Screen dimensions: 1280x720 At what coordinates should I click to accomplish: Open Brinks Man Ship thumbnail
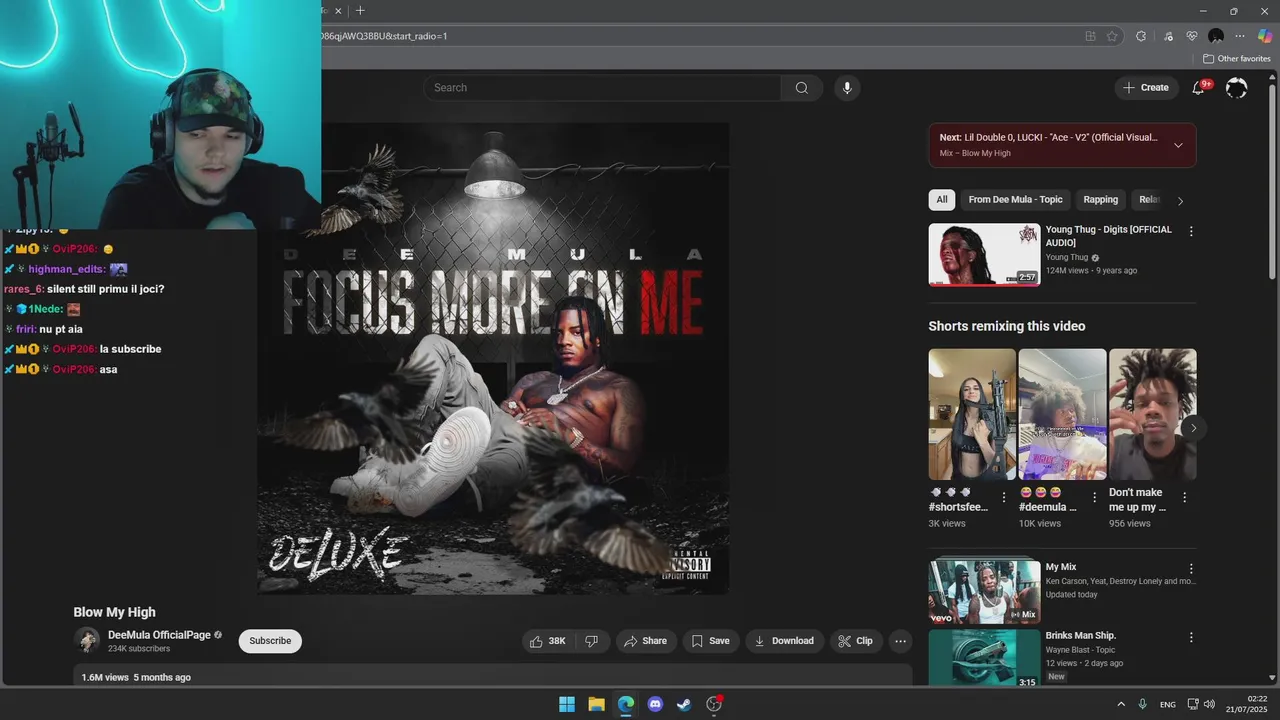pyautogui.click(x=984, y=658)
